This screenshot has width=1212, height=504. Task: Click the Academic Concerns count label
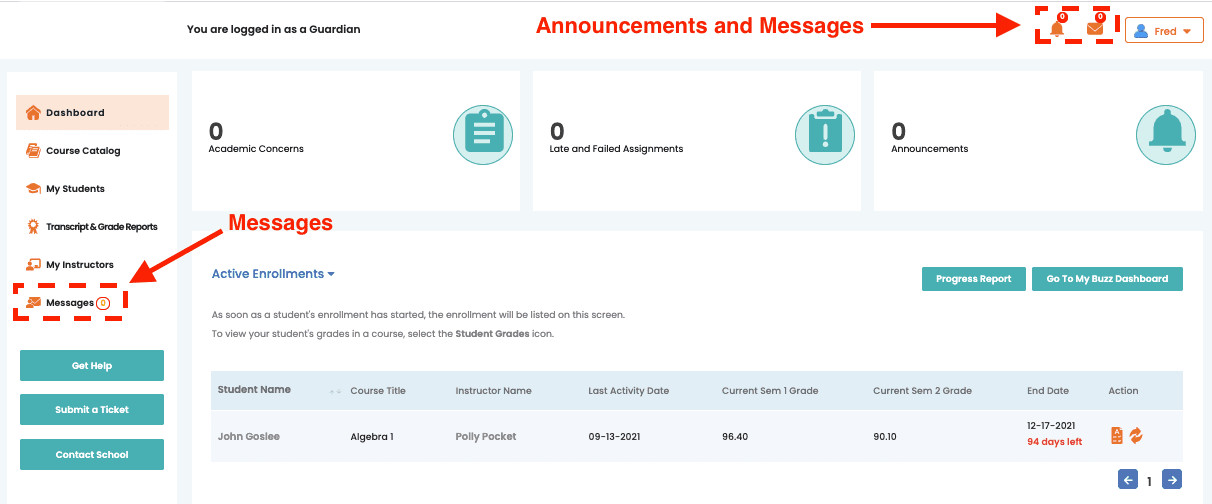[256, 149]
